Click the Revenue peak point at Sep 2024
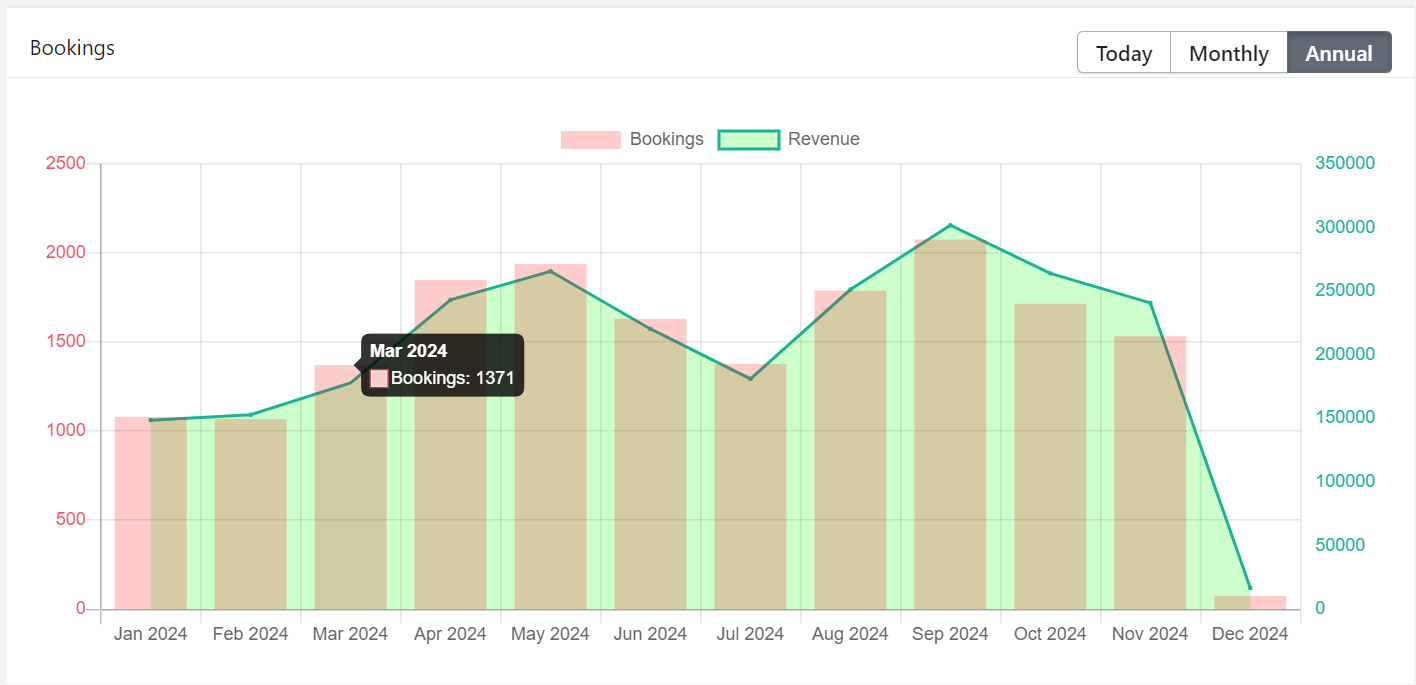1416x685 pixels. pyautogui.click(x=951, y=225)
